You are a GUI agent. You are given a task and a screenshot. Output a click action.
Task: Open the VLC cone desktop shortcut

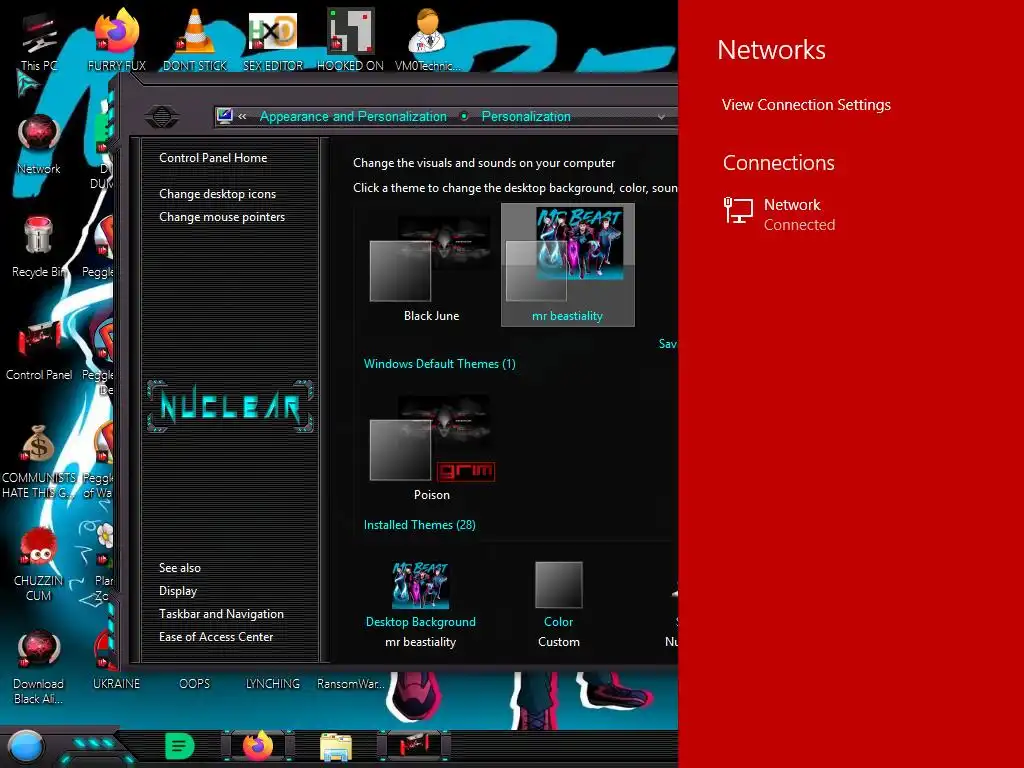(x=195, y=40)
